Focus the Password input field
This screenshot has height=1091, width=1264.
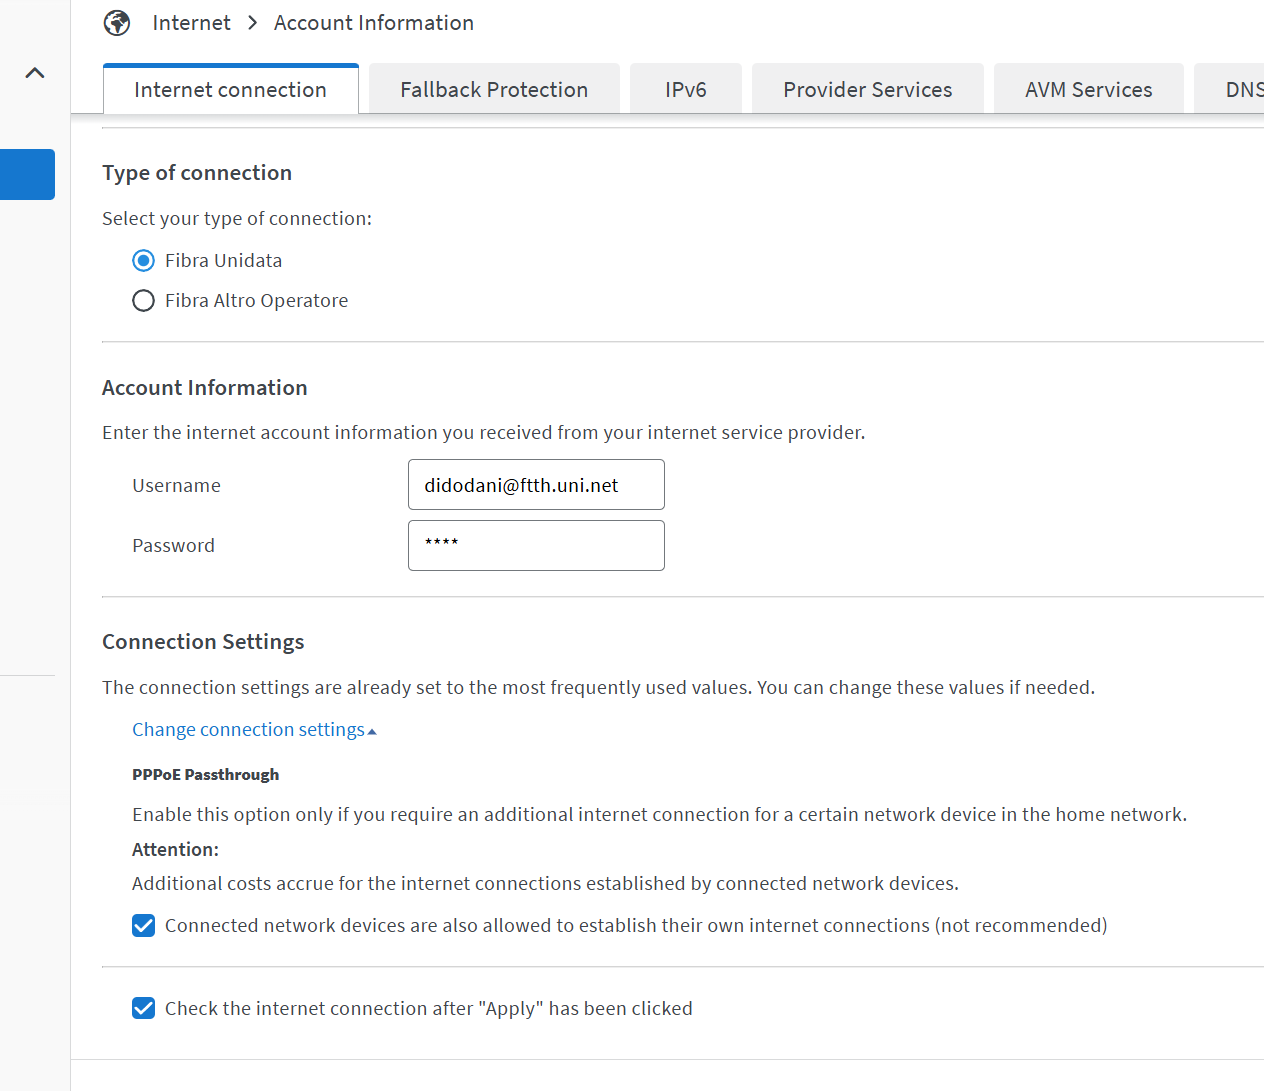pyautogui.click(x=536, y=546)
